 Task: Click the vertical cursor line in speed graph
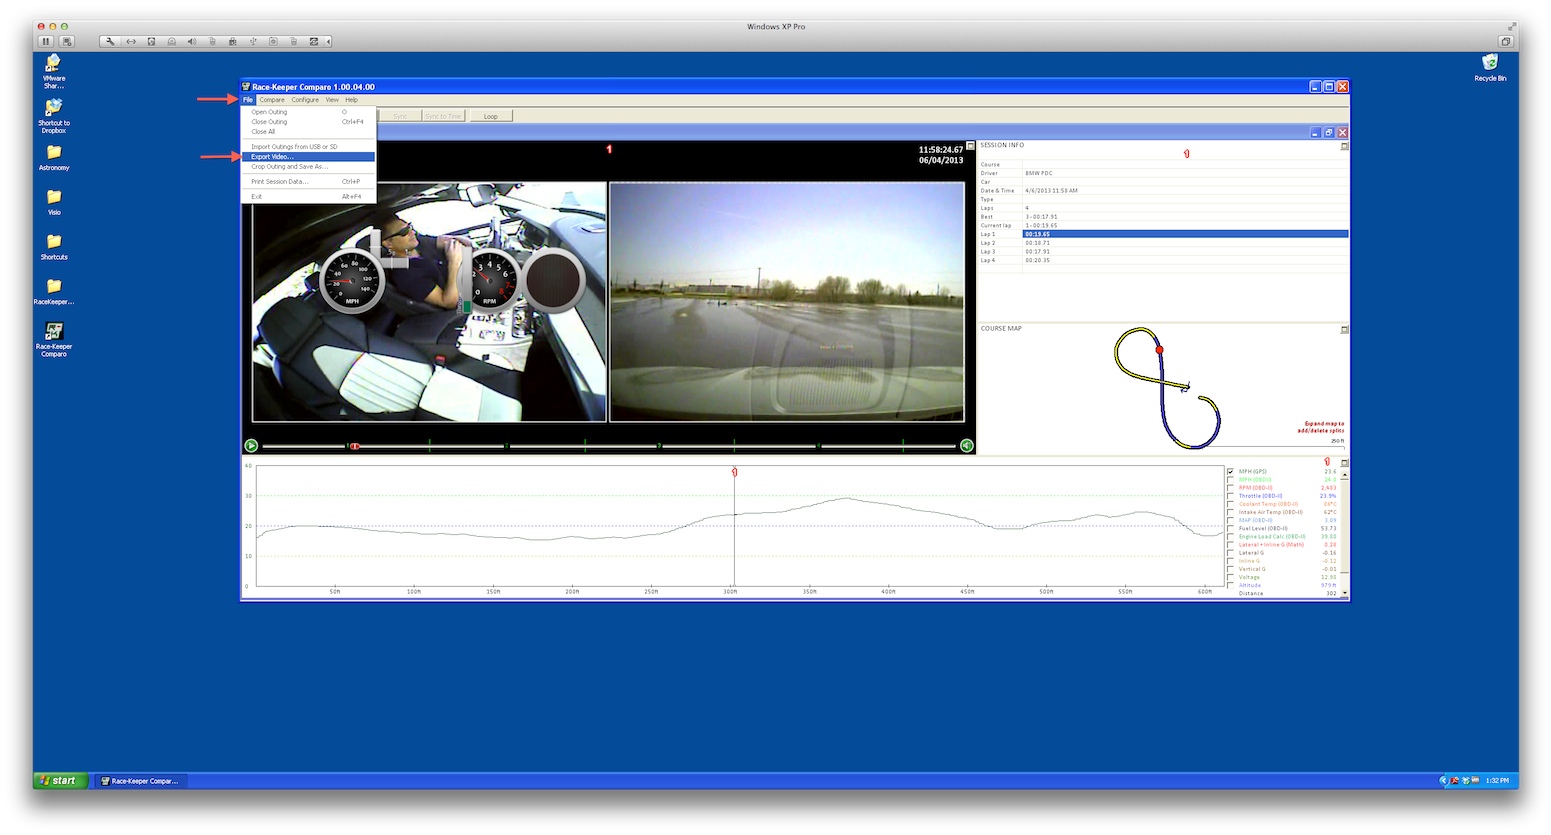pyautogui.click(x=735, y=526)
